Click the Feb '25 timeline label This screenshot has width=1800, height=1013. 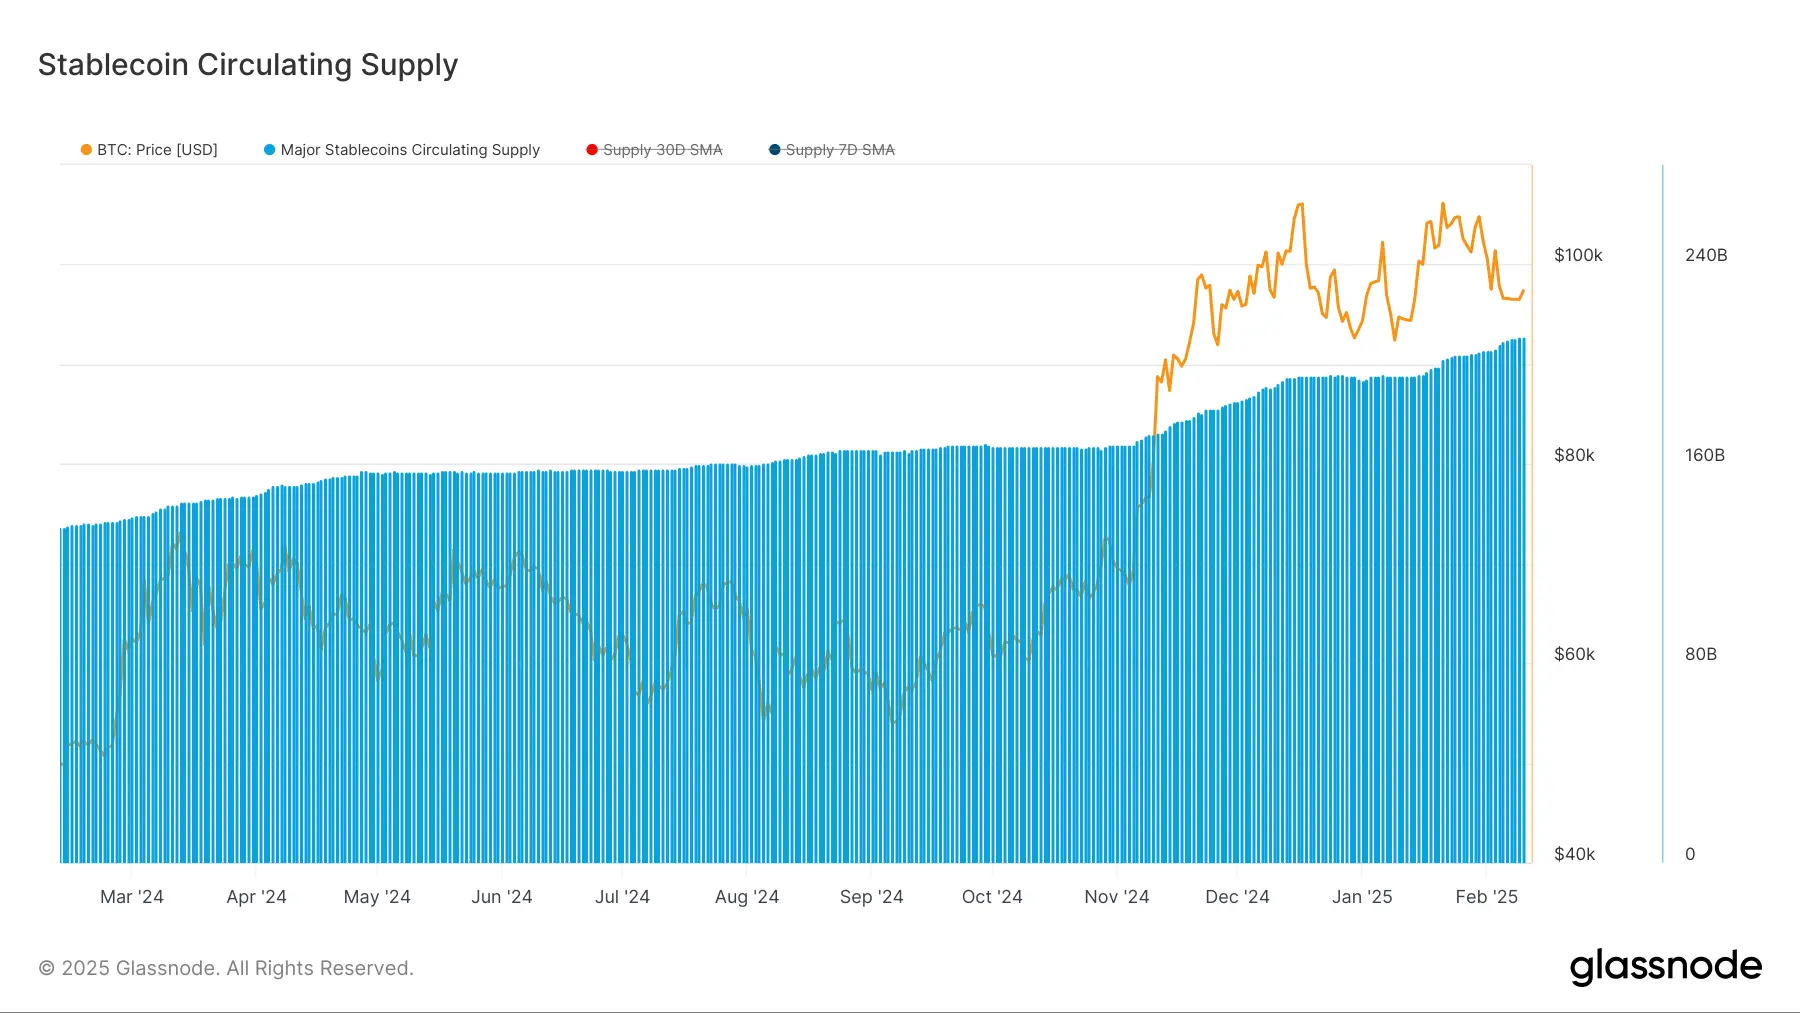click(x=1486, y=897)
